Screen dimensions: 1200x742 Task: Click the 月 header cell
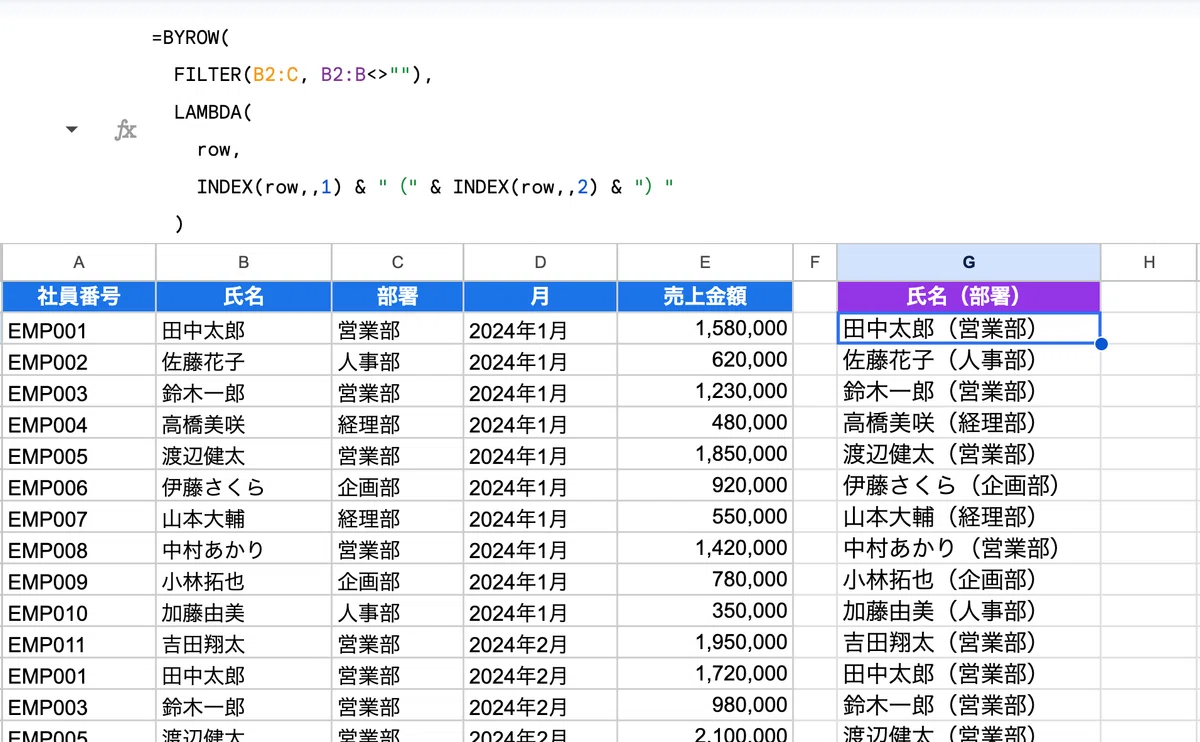point(540,296)
